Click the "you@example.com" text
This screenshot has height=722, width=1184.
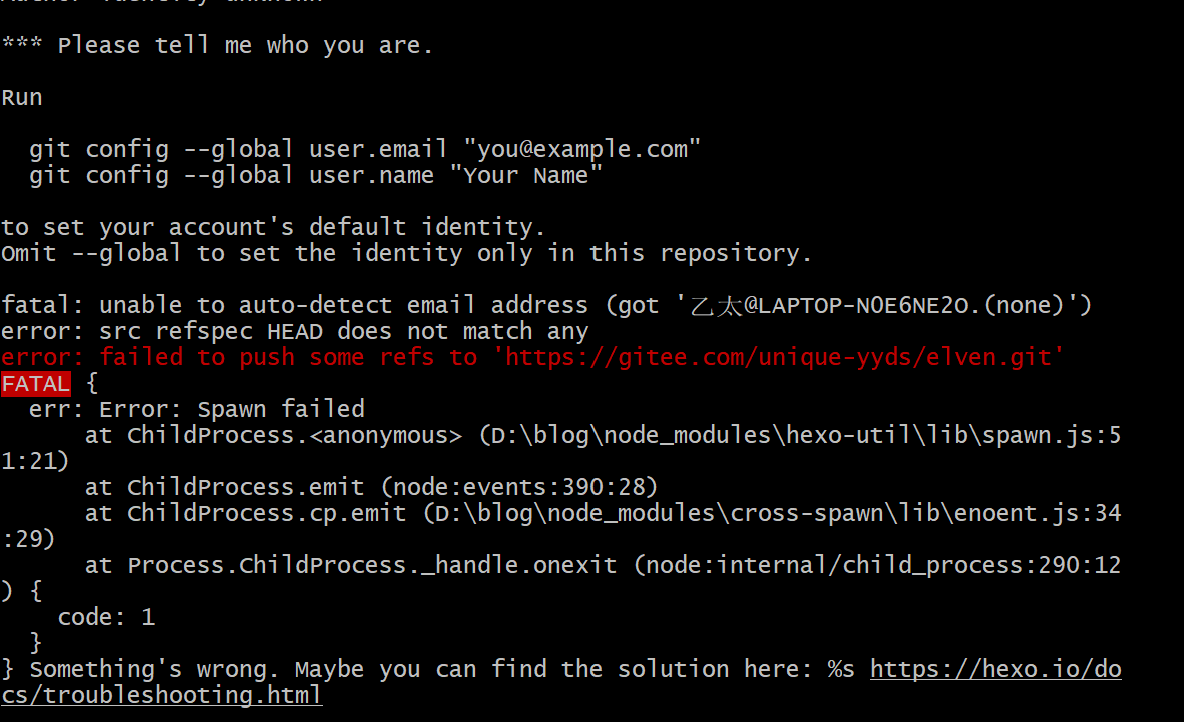click(x=582, y=150)
